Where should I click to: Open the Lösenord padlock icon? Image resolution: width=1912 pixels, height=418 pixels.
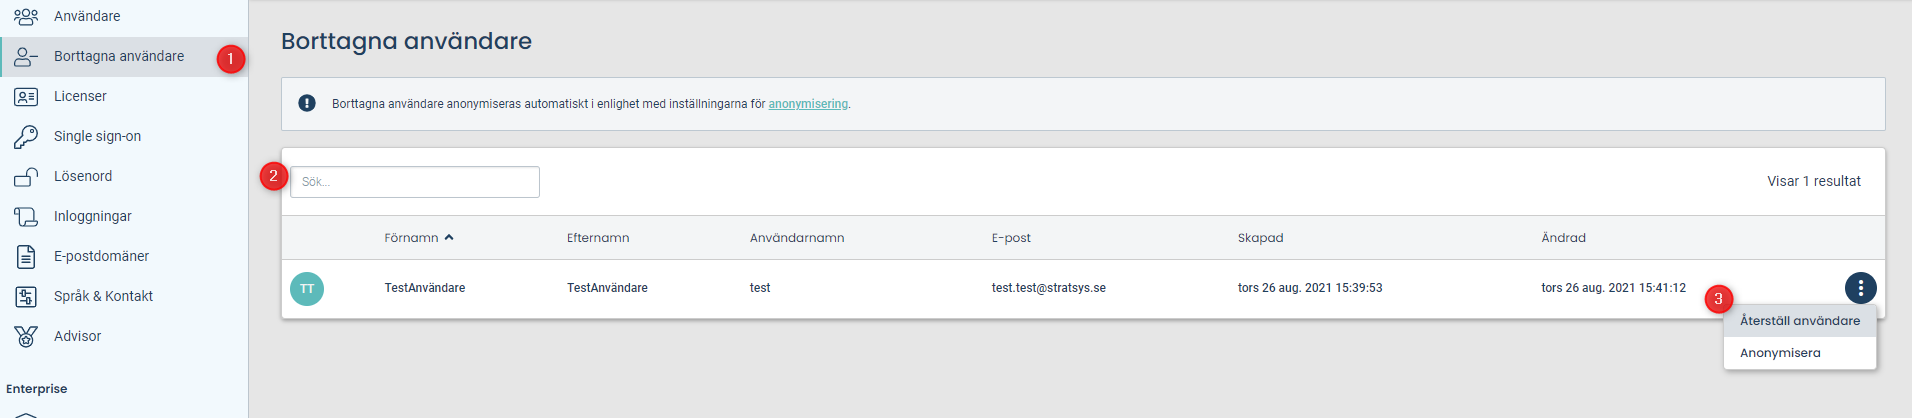(26, 177)
